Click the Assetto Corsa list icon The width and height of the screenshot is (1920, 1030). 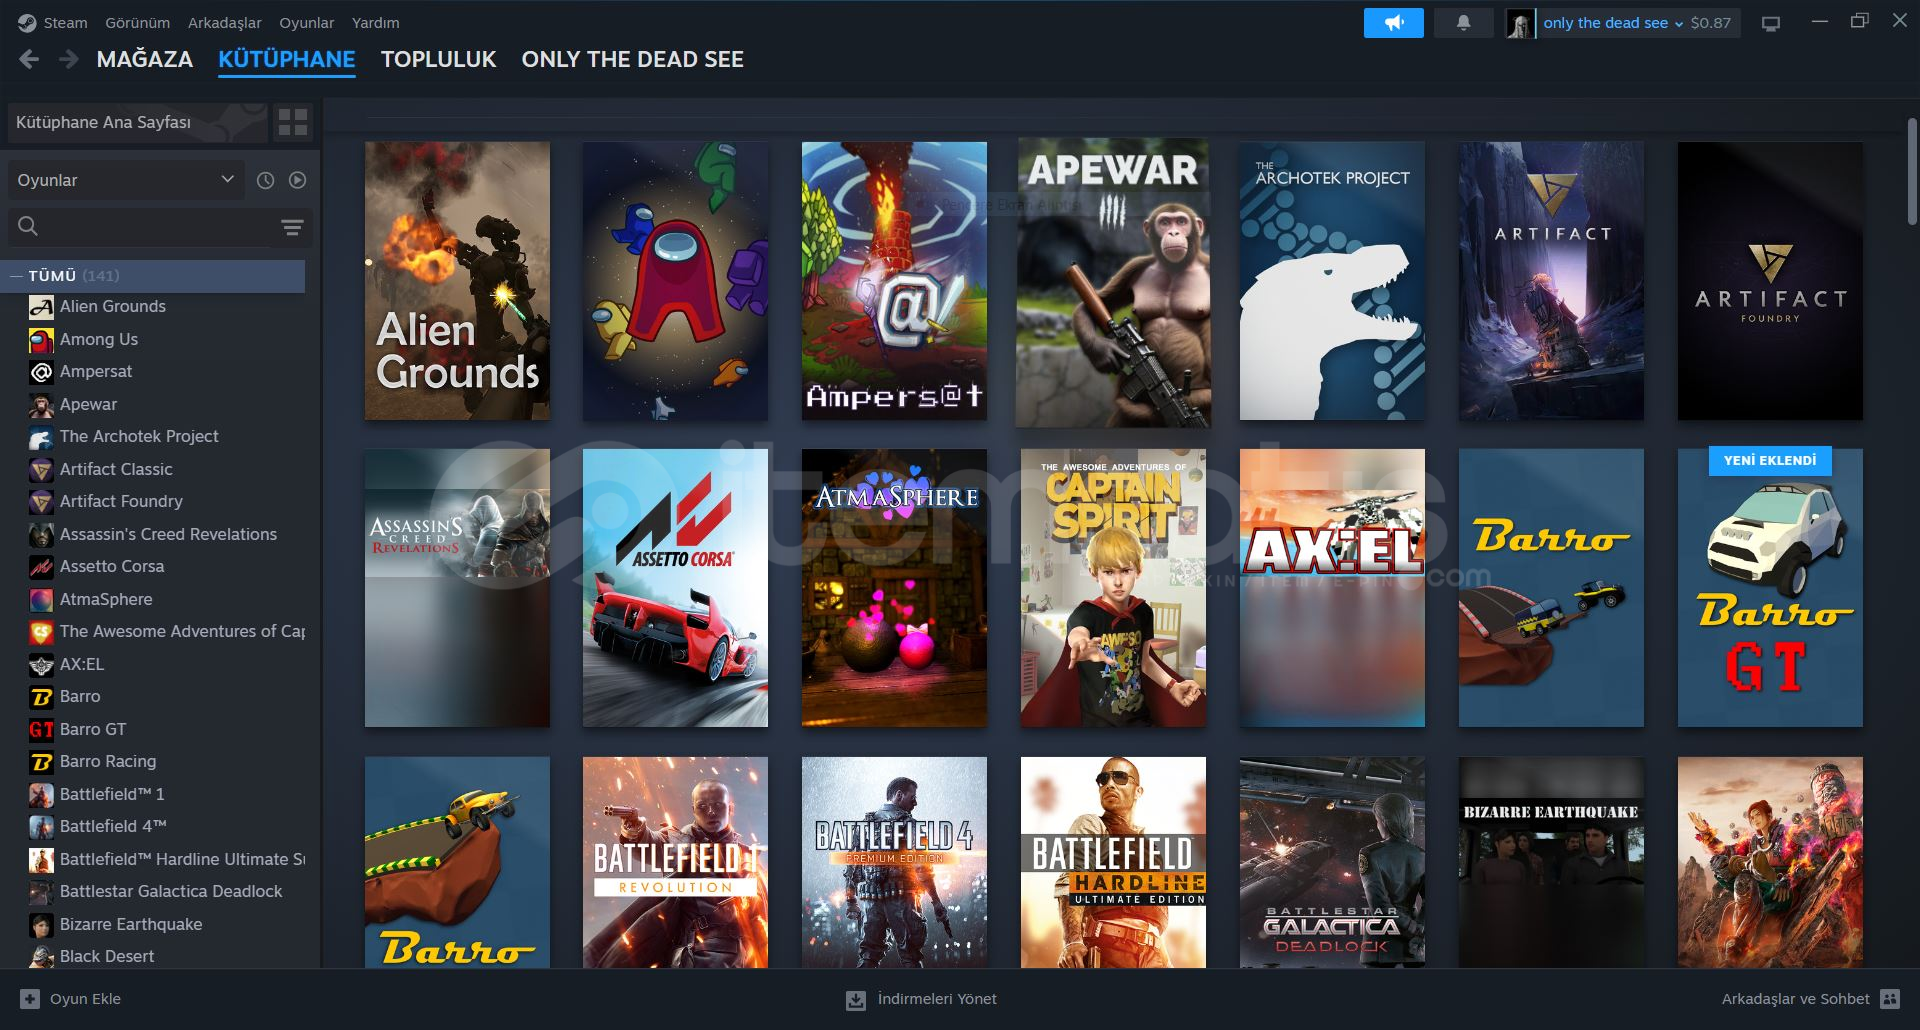coord(41,567)
